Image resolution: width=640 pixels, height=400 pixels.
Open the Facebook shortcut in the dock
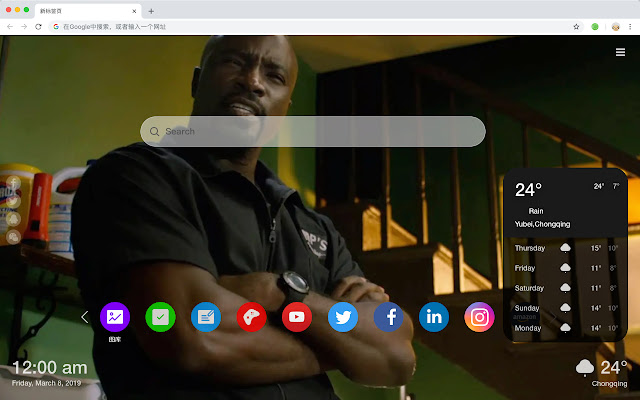[x=389, y=317]
